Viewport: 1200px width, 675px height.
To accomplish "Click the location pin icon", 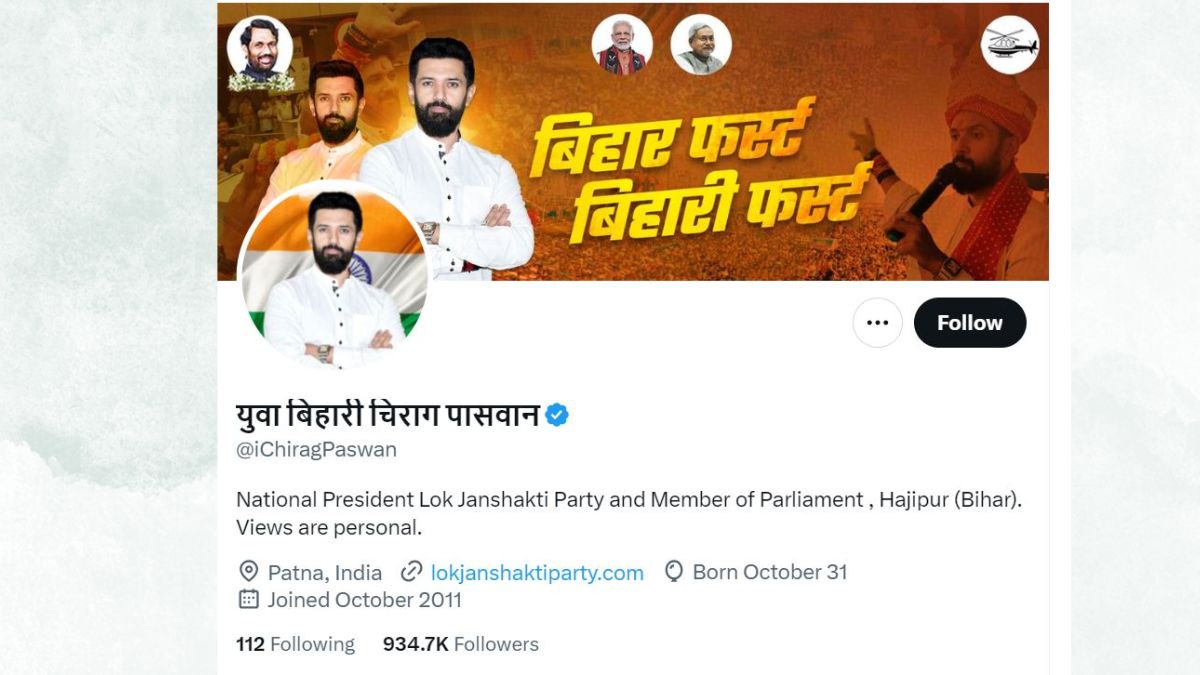I will [249, 573].
